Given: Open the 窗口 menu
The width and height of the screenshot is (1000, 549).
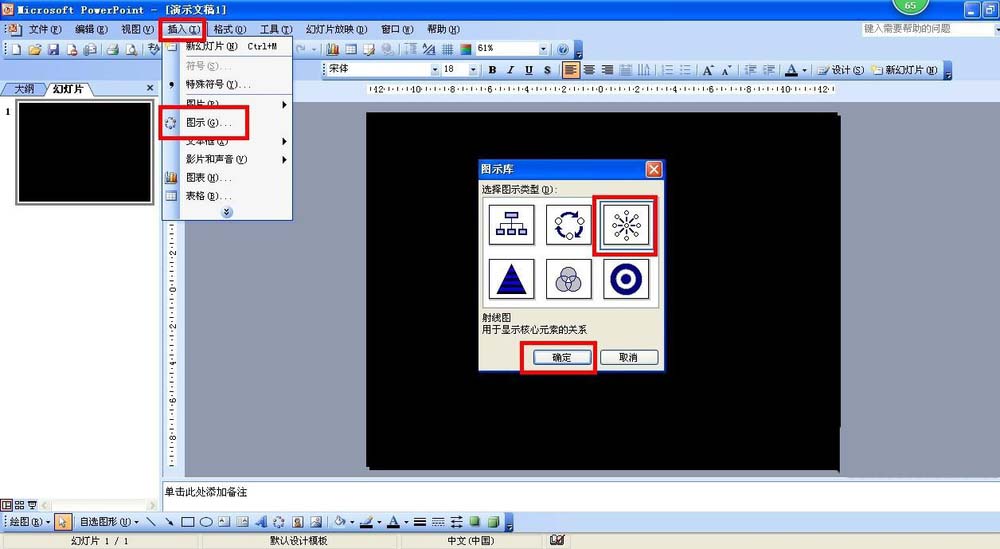Looking at the screenshot, I should tap(397, 29).
